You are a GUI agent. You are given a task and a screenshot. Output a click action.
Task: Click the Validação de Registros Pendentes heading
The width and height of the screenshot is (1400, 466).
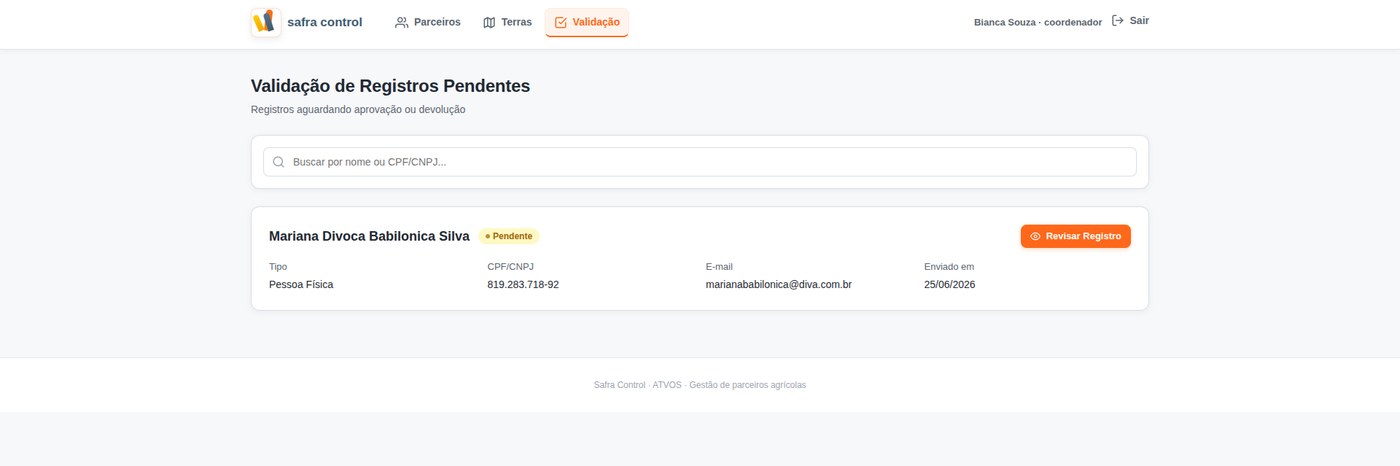point(390,86)
